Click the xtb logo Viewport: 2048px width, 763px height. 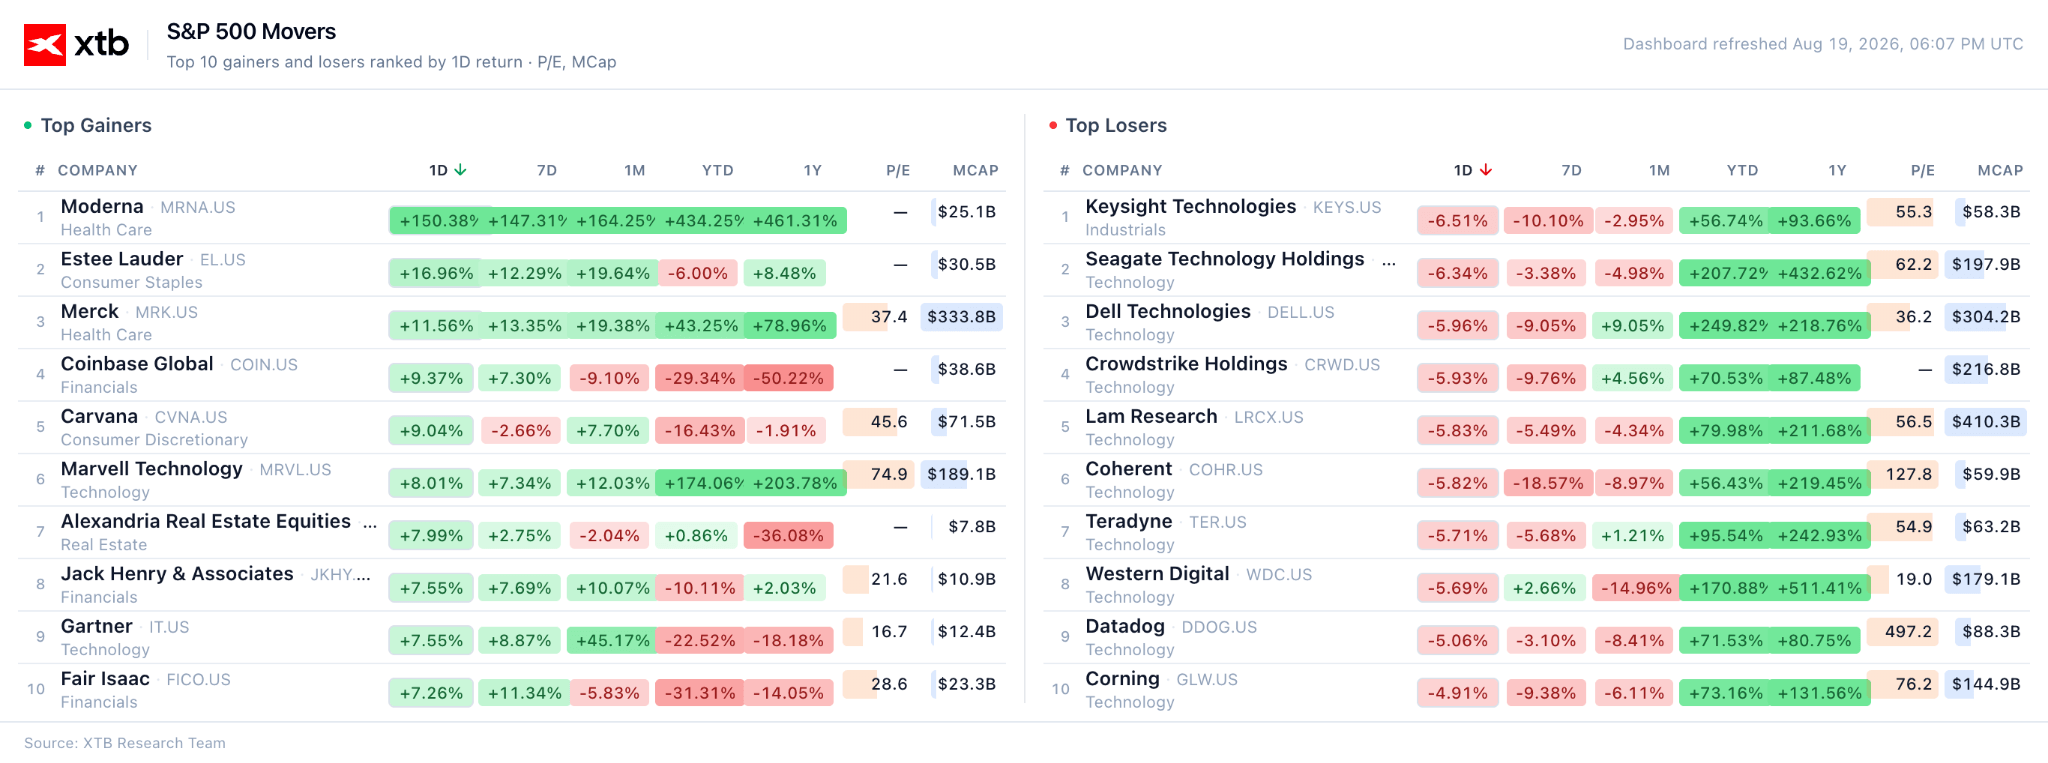pos(77,44)
